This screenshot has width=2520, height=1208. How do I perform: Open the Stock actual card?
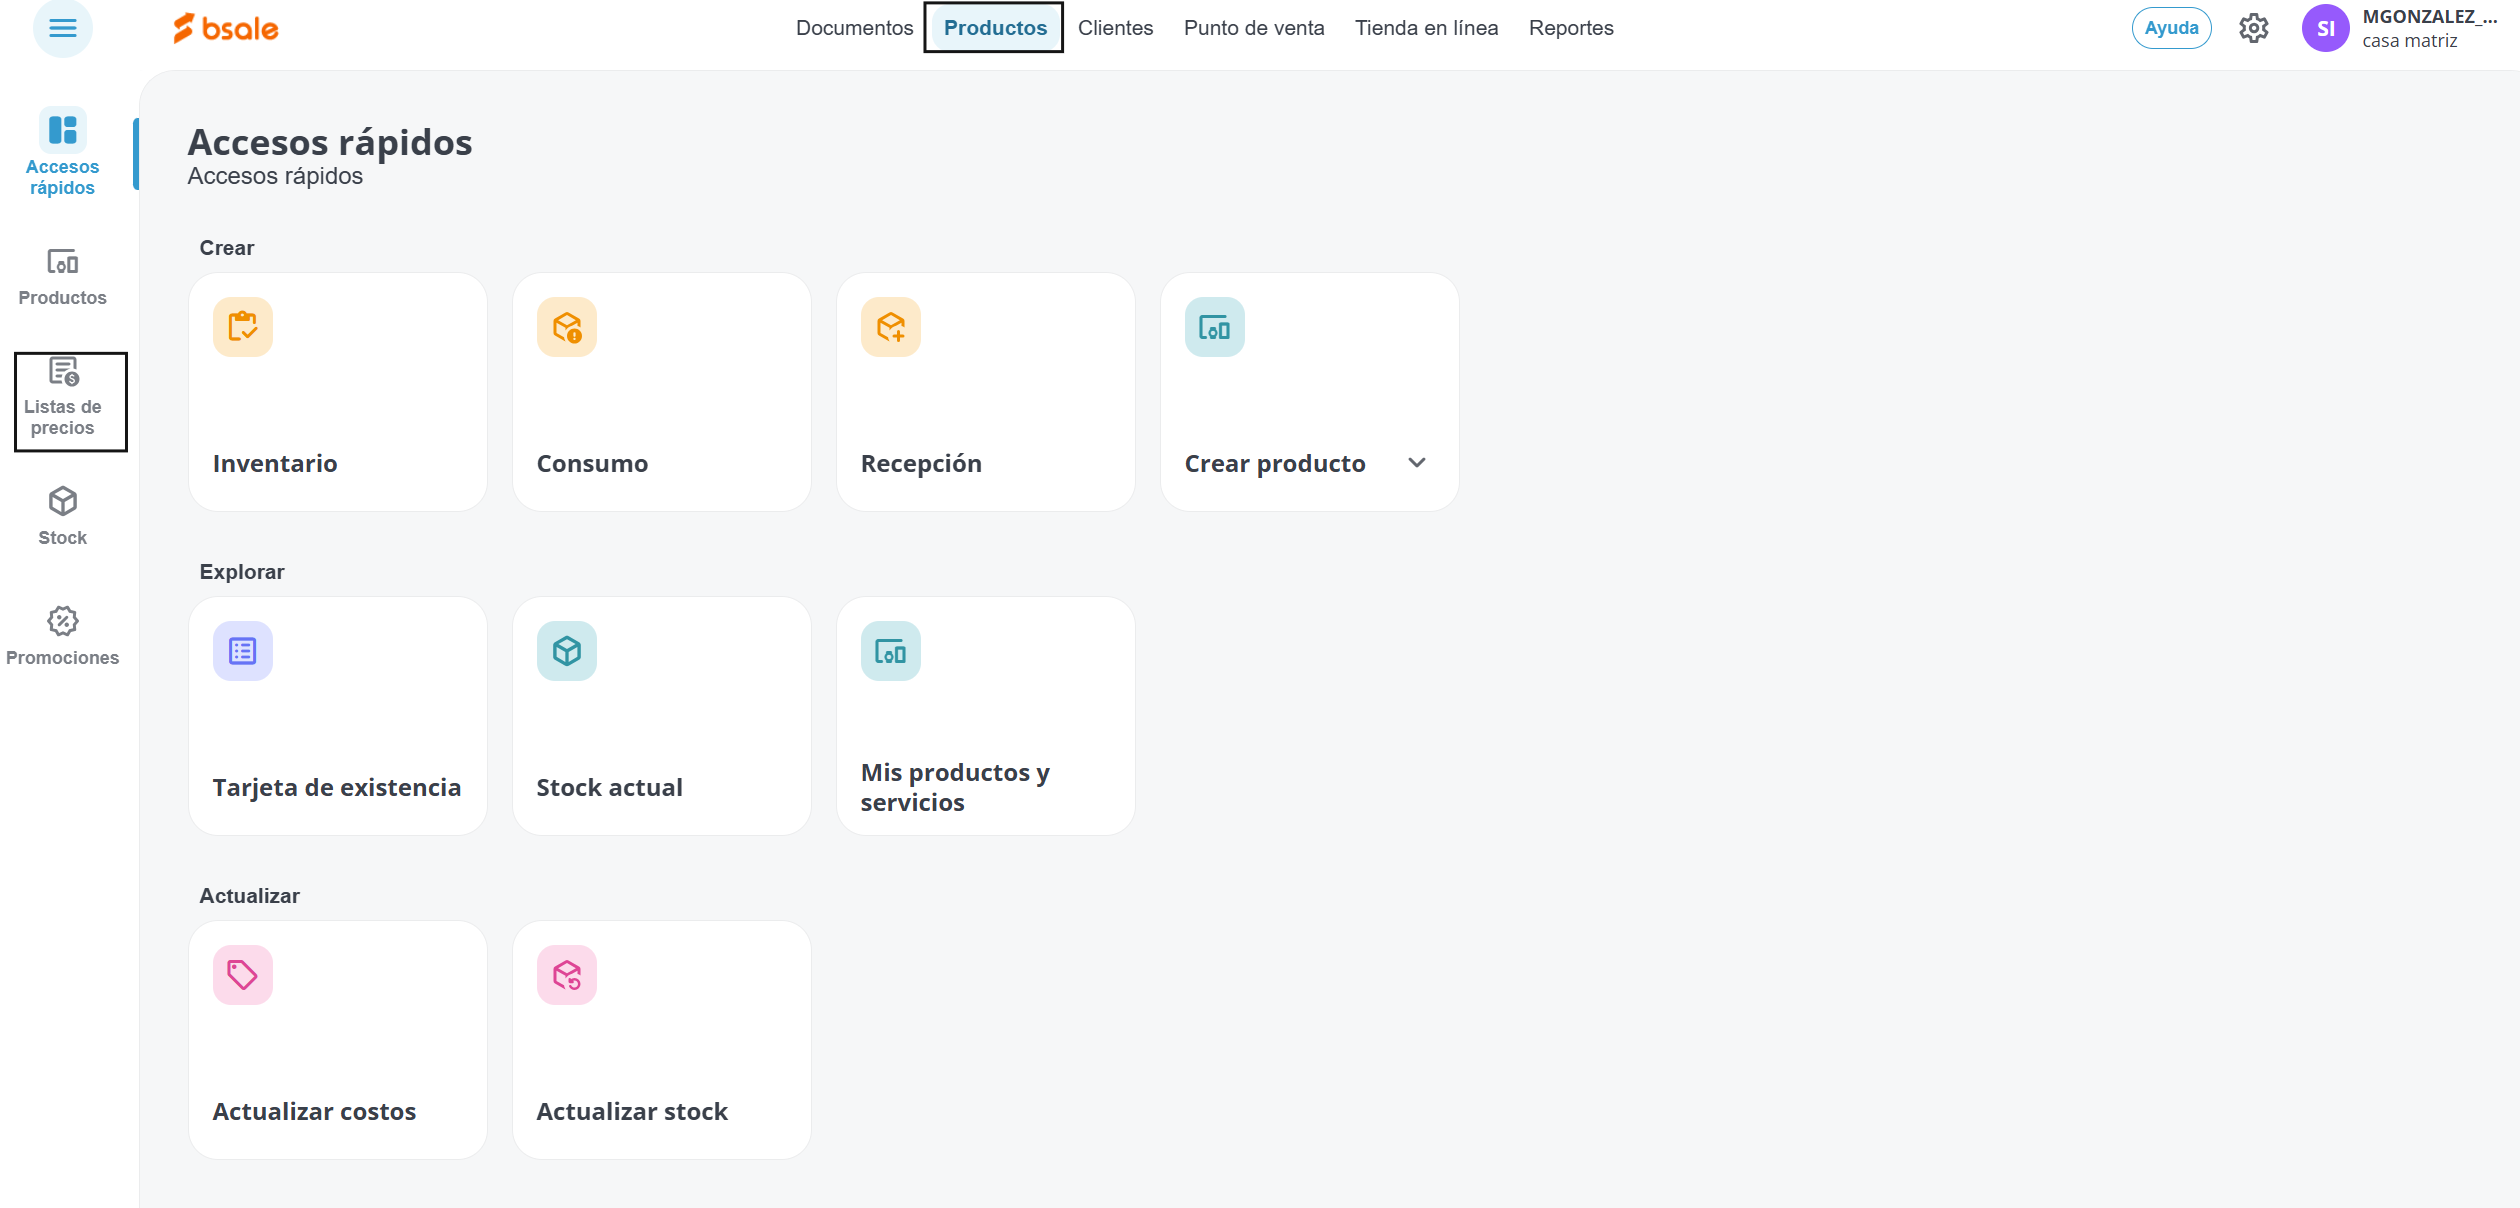coord(661,716)
